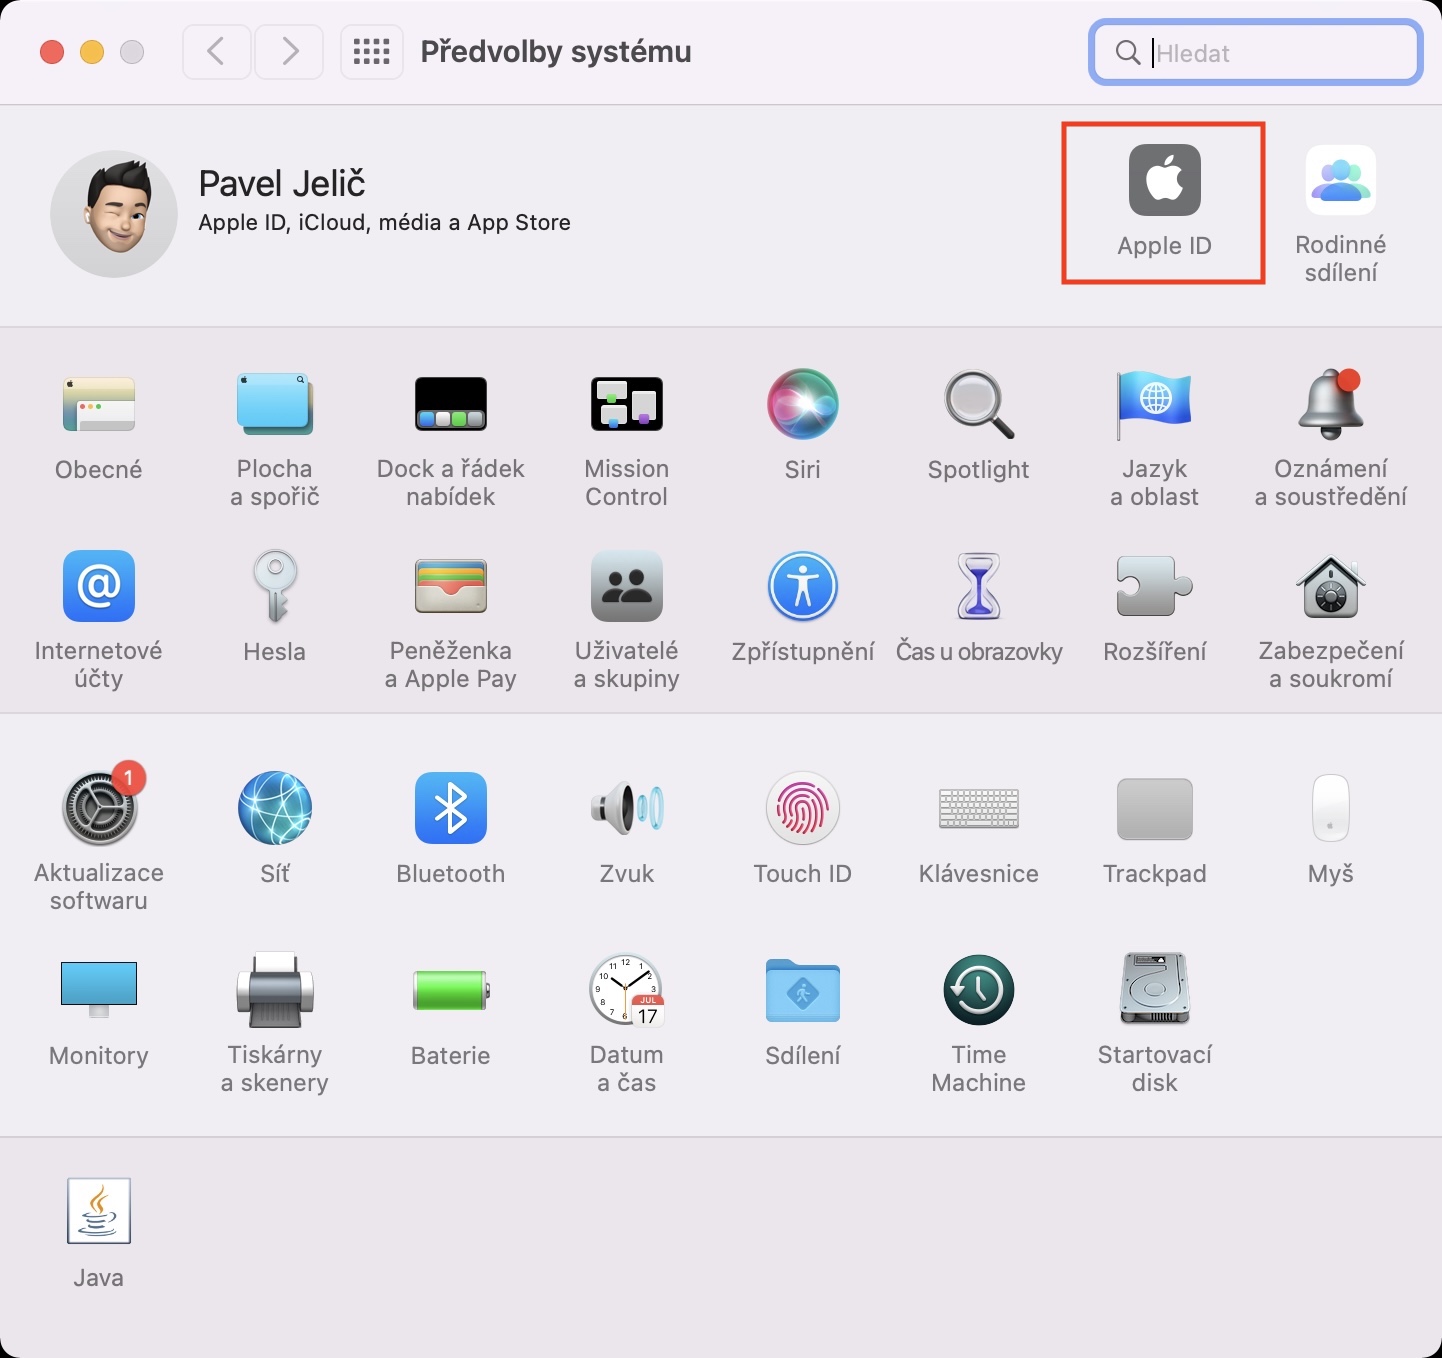Go back with the left arrow button
The height and width of the screenshot is (1358, 1442).
[216, 52]
